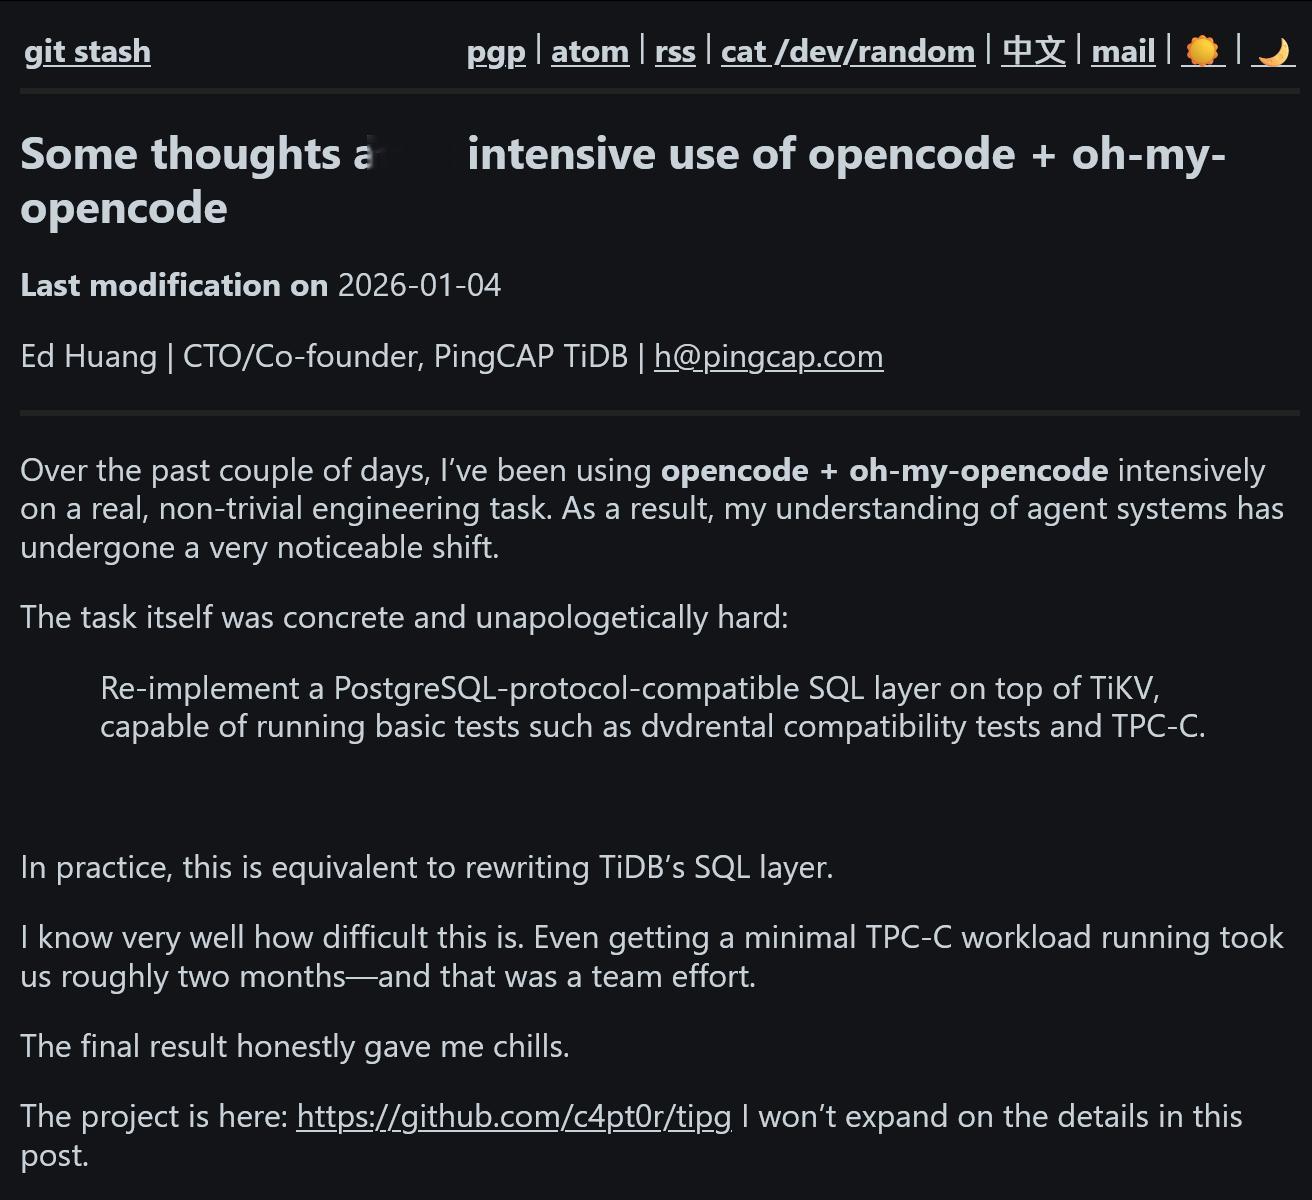Go to the "cat /dev/random" page
This screenshot has width=1312, height=1200.
coord(847,51)
